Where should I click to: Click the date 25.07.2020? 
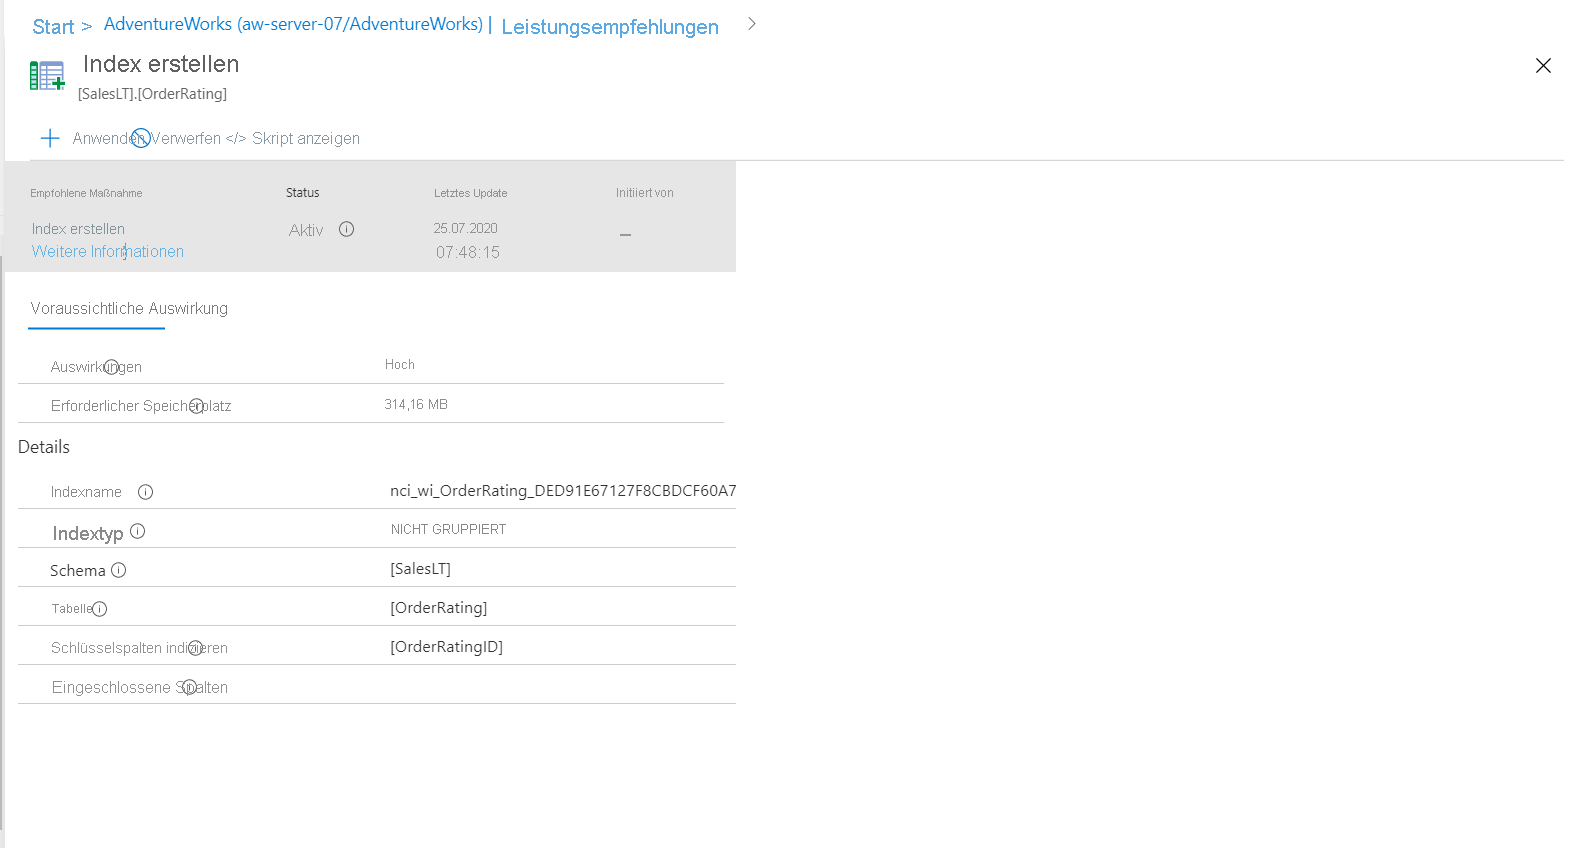click(466, 228)
